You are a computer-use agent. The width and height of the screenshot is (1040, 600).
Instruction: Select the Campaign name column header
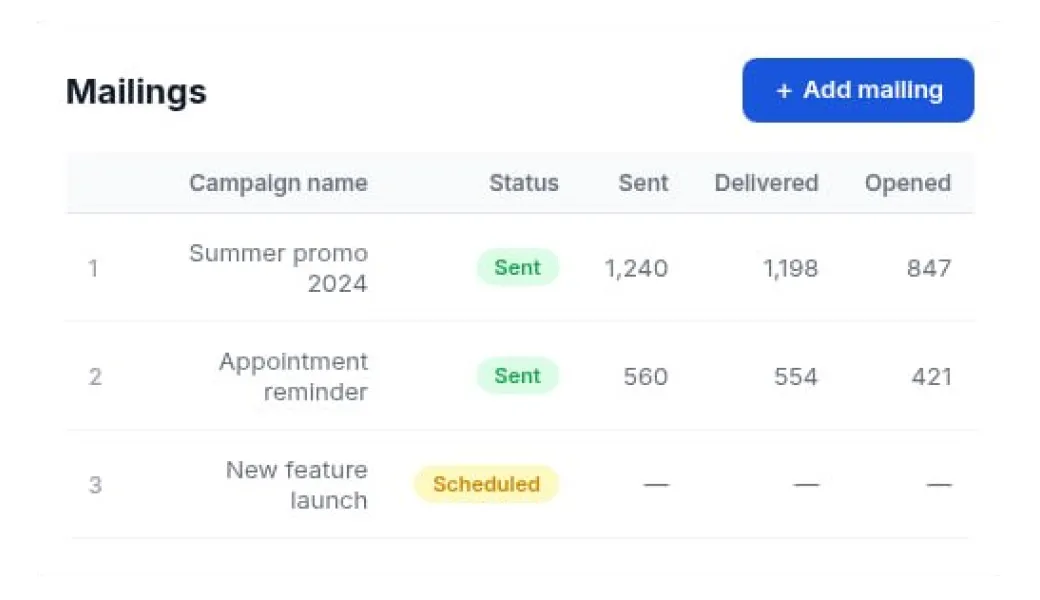[278, 183]
